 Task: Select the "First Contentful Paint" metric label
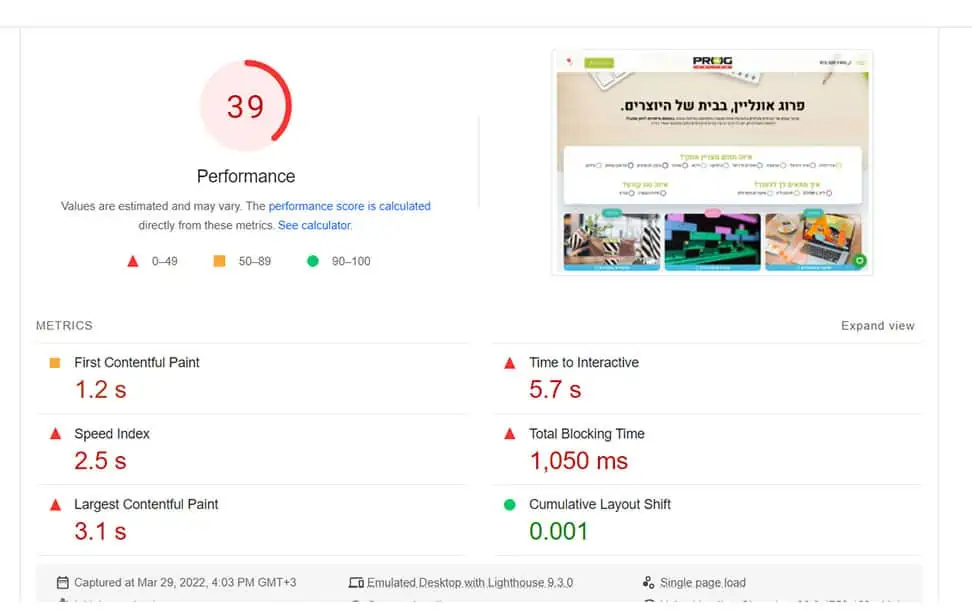pyautogui.click(x=137, y=363)
